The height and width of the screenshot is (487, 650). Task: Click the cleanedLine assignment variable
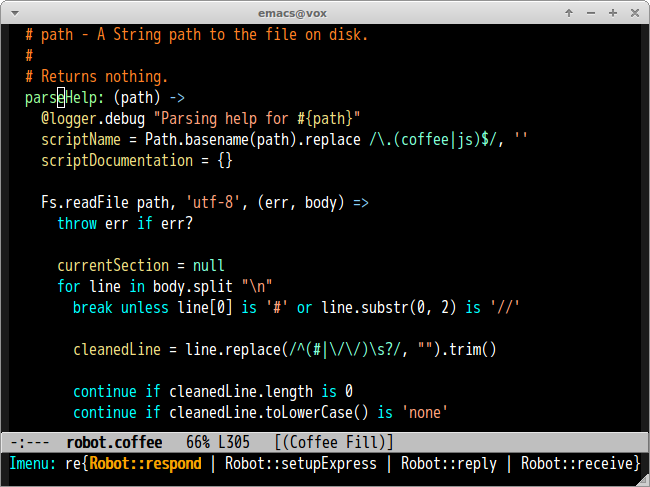(x=117, y=350)
